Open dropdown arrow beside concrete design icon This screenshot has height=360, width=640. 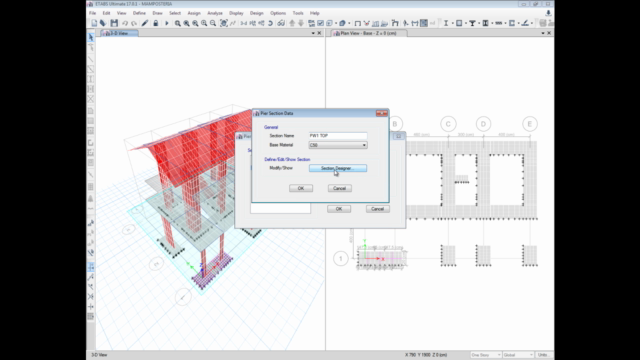(466, 23)
